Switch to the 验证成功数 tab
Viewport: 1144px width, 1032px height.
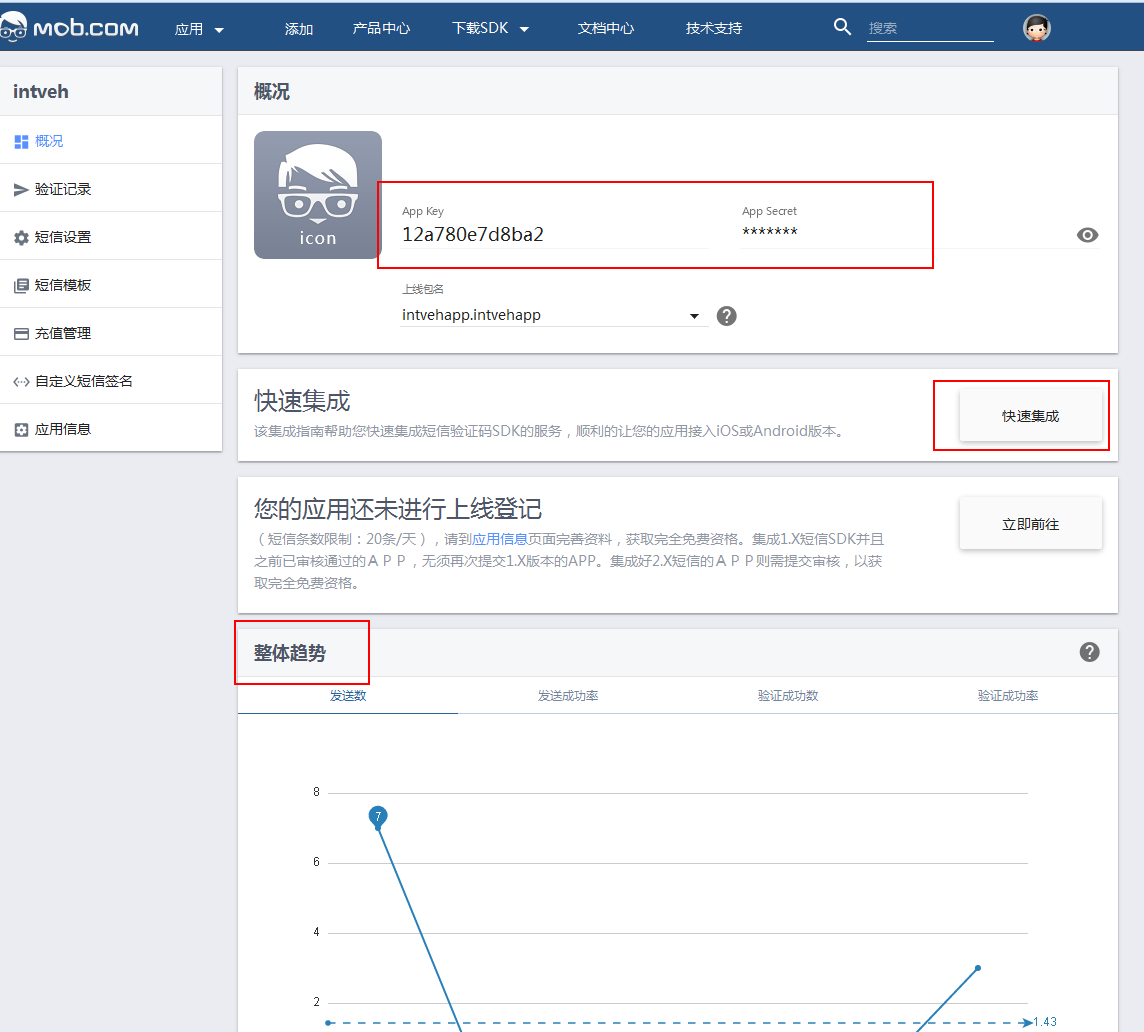[x=788, y=696]
